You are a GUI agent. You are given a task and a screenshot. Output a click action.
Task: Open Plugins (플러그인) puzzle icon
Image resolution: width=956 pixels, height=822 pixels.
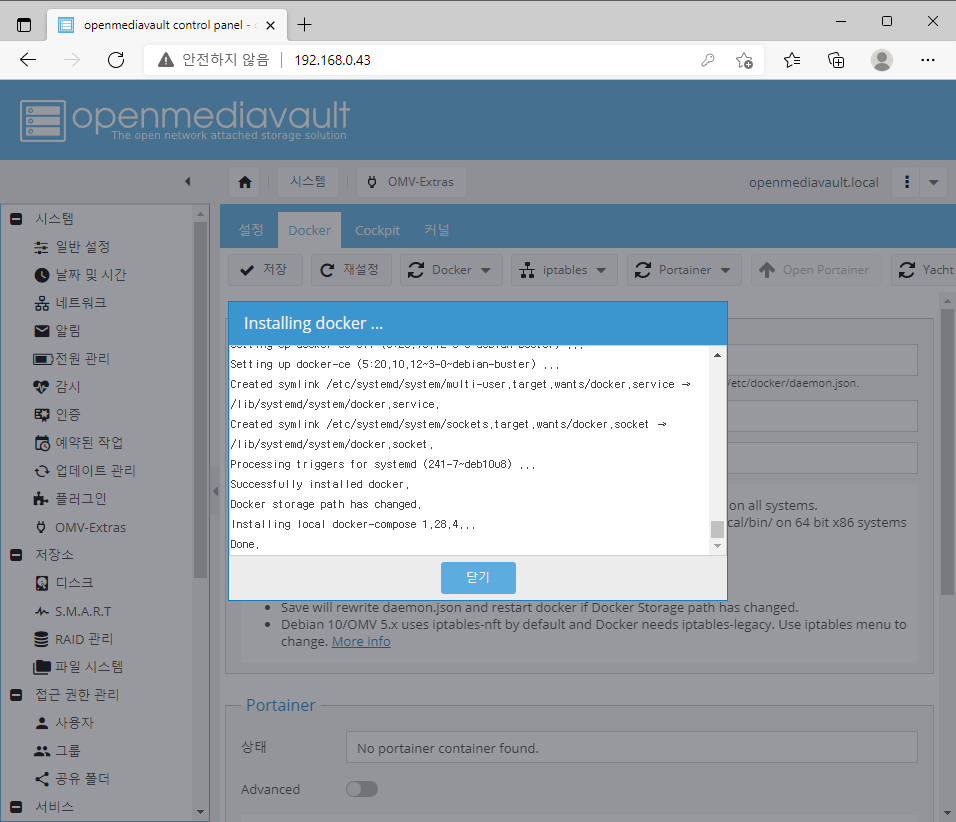[x=41, y=499]
